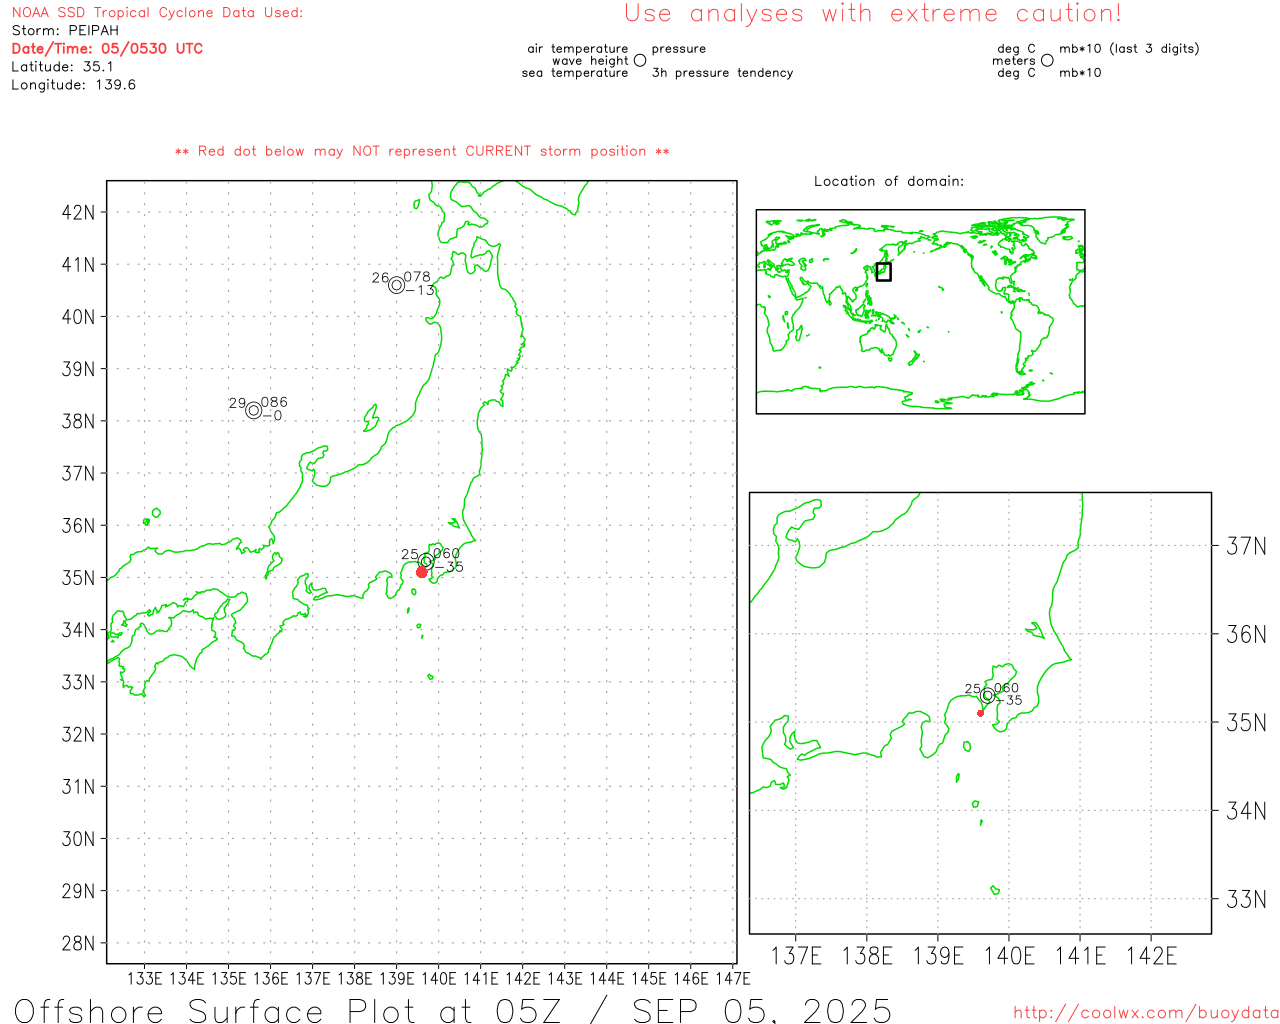Click the 33N label on inset map
1280x1024 pixels.
pyautogui.click(x=1246, y=899)
